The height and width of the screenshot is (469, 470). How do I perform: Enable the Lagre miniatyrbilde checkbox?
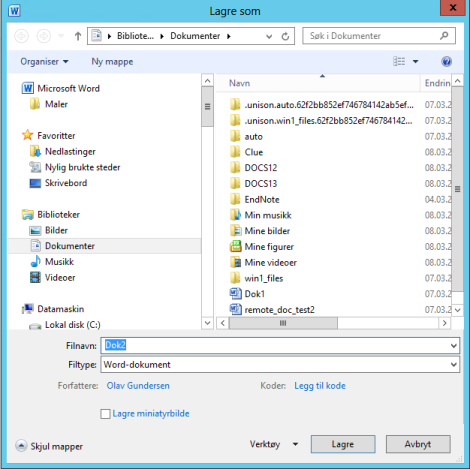point(105,414)
